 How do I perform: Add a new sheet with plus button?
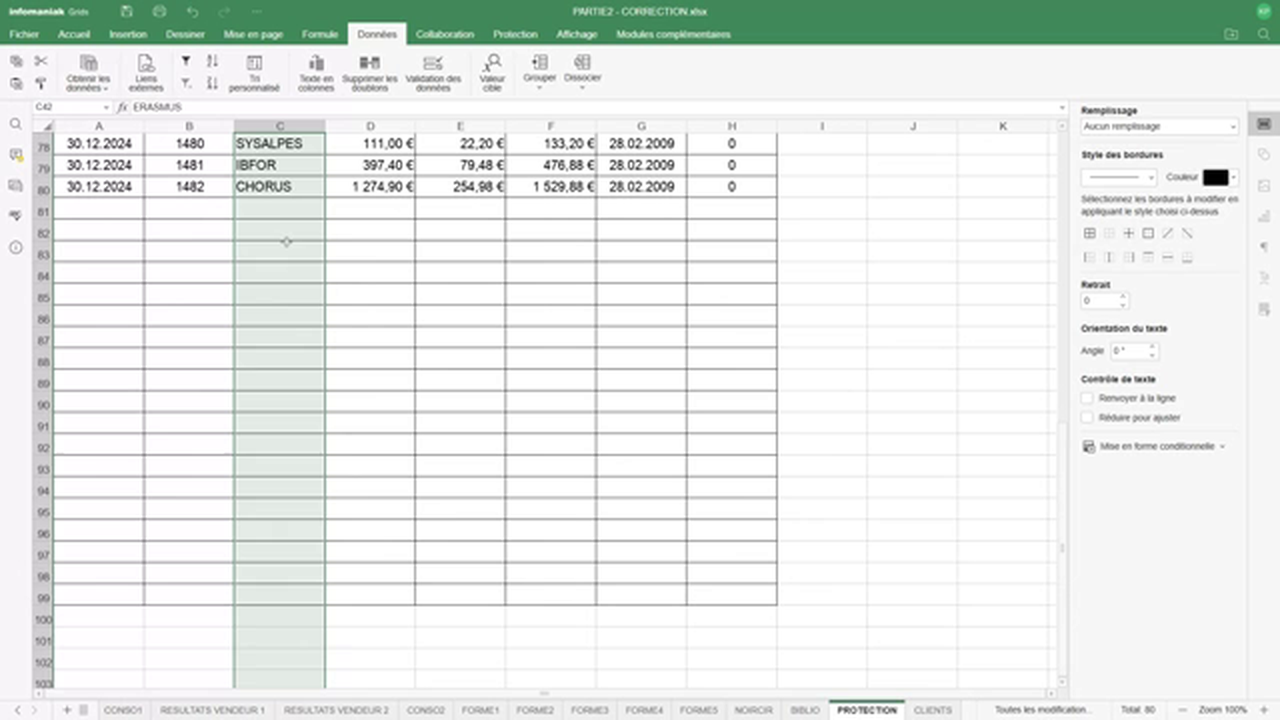coord(67,710)
